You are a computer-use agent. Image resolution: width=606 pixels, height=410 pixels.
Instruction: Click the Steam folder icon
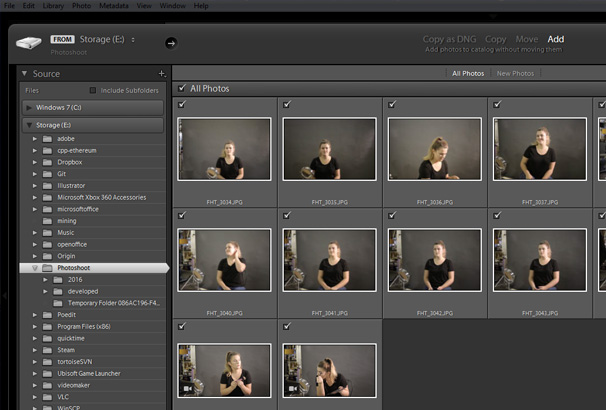pyautogui.click(x=48, y=350)
